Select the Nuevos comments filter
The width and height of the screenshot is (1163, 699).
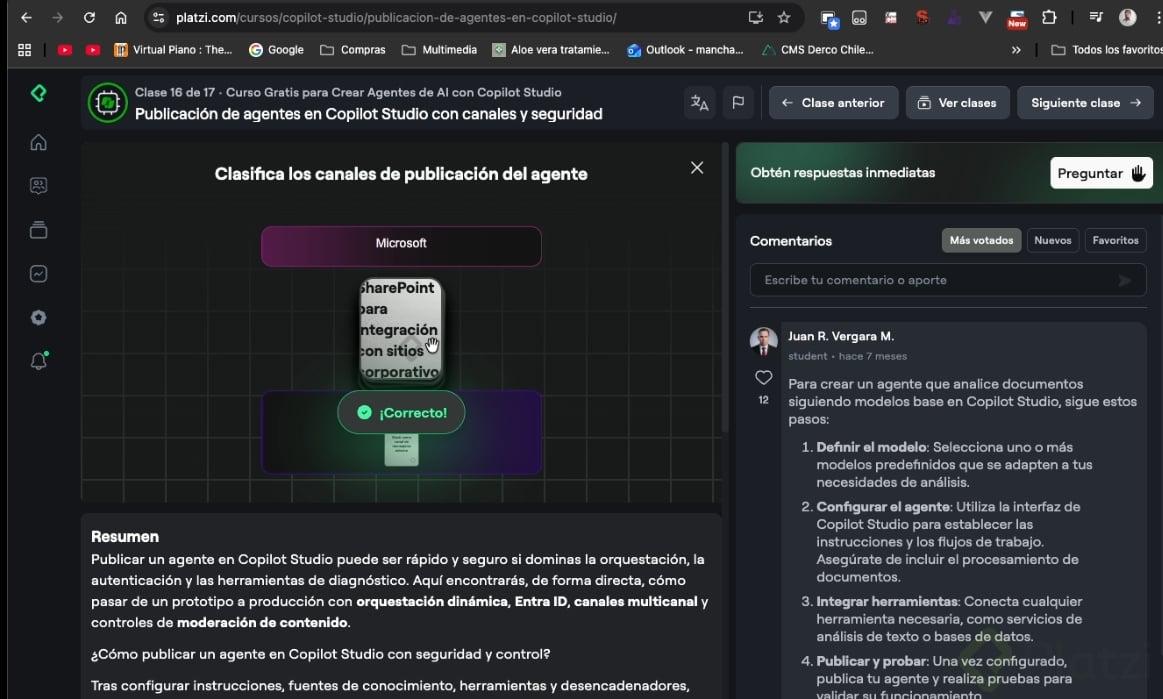pos(1052,240)
